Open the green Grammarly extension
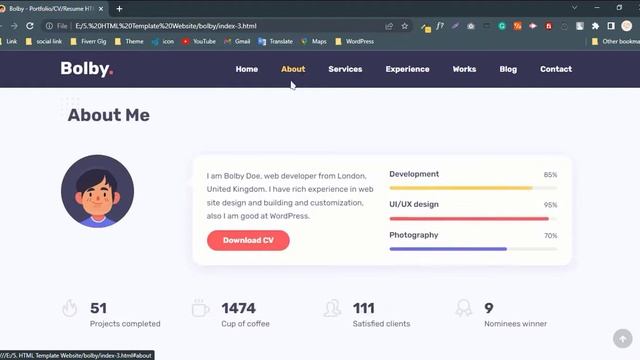Viewport: 640px width, 360px height. [x=502, y=26]
